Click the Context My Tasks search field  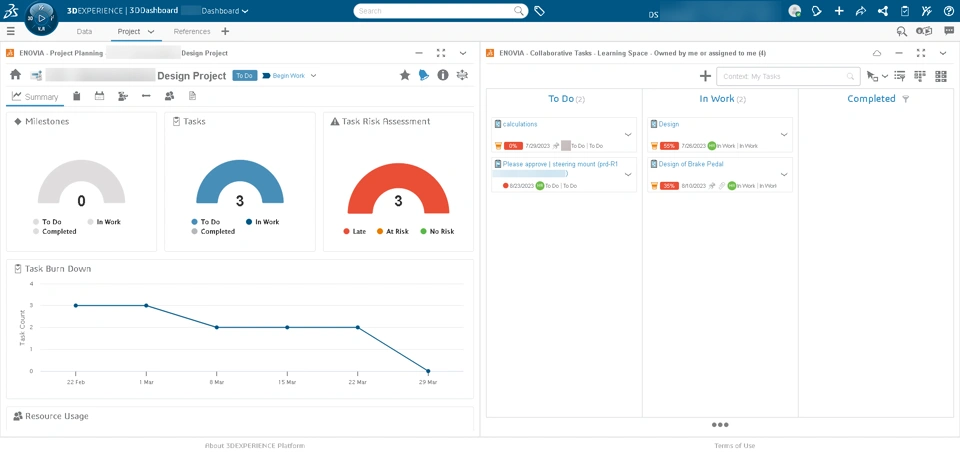[x=788, y=77]
